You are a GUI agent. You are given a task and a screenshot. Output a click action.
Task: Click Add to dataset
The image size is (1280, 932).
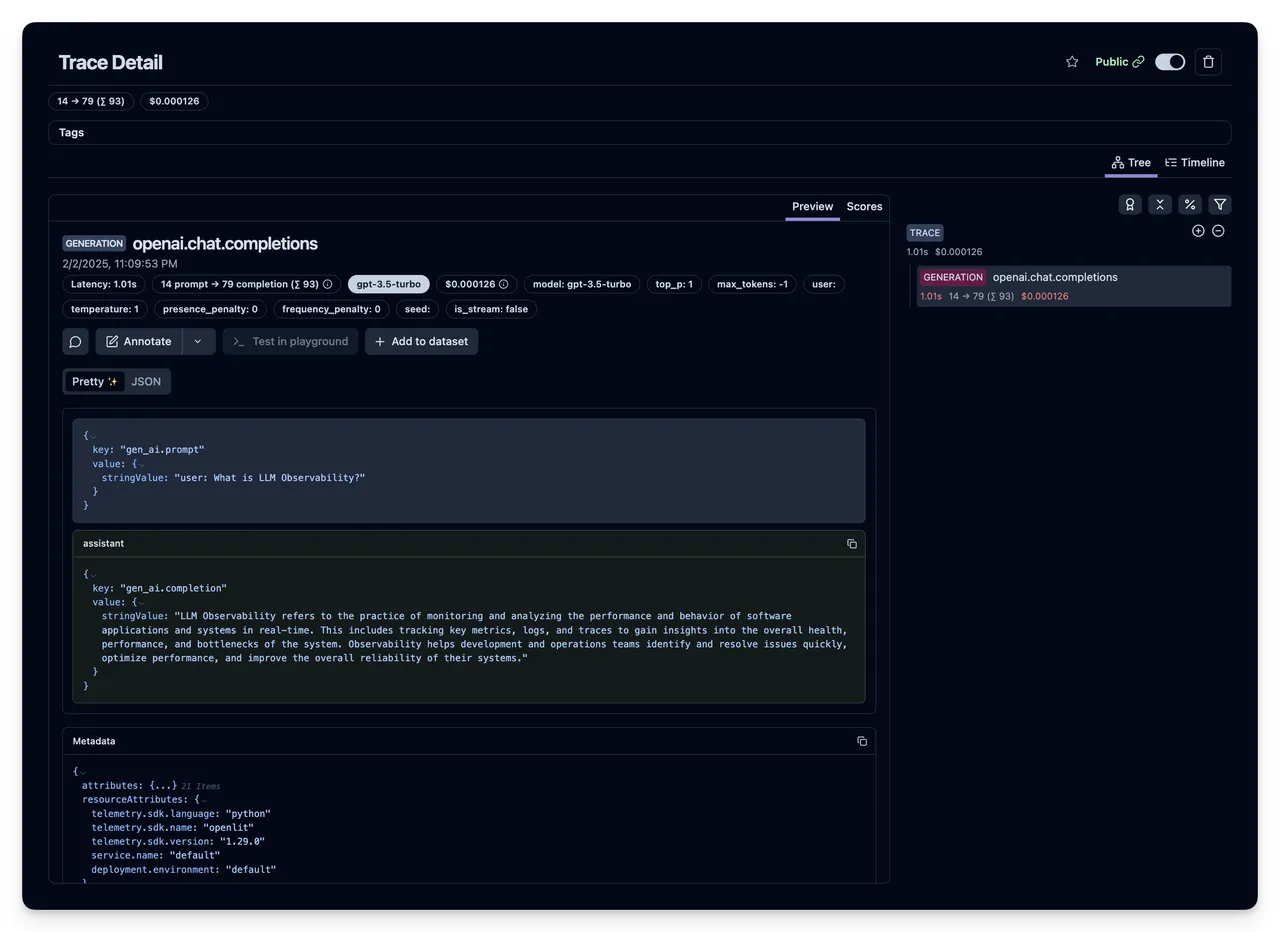(421, 341)
